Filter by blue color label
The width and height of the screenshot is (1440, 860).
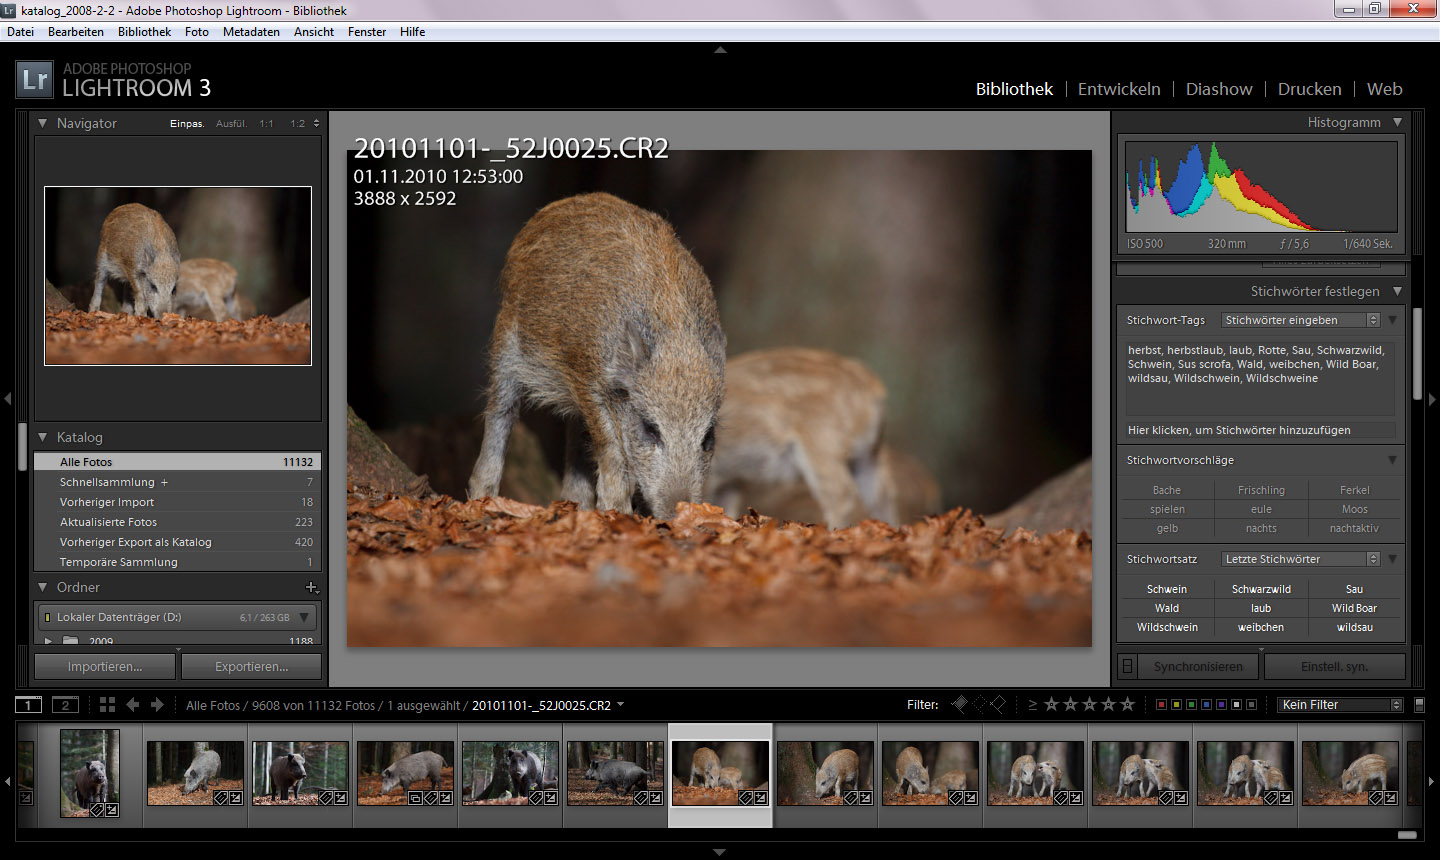1206,705
